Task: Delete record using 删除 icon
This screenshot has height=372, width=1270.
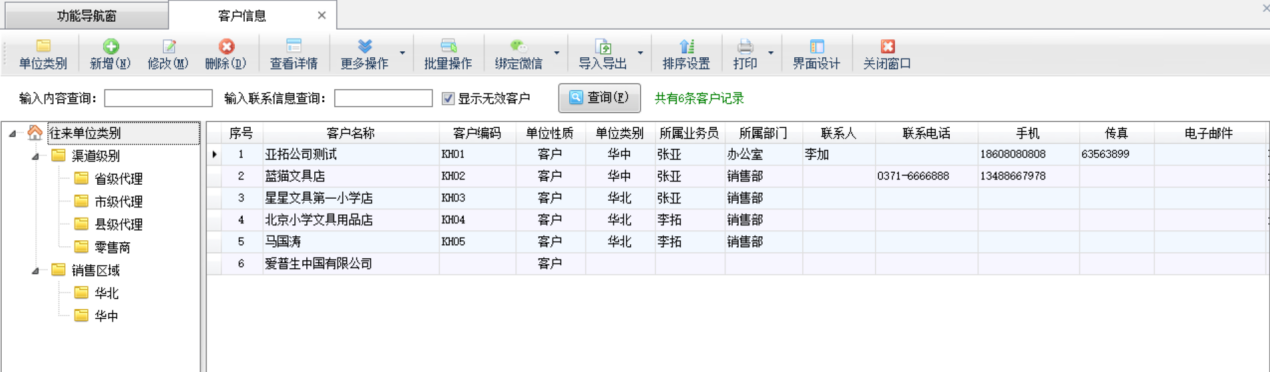Action: [x=226, y=46]
